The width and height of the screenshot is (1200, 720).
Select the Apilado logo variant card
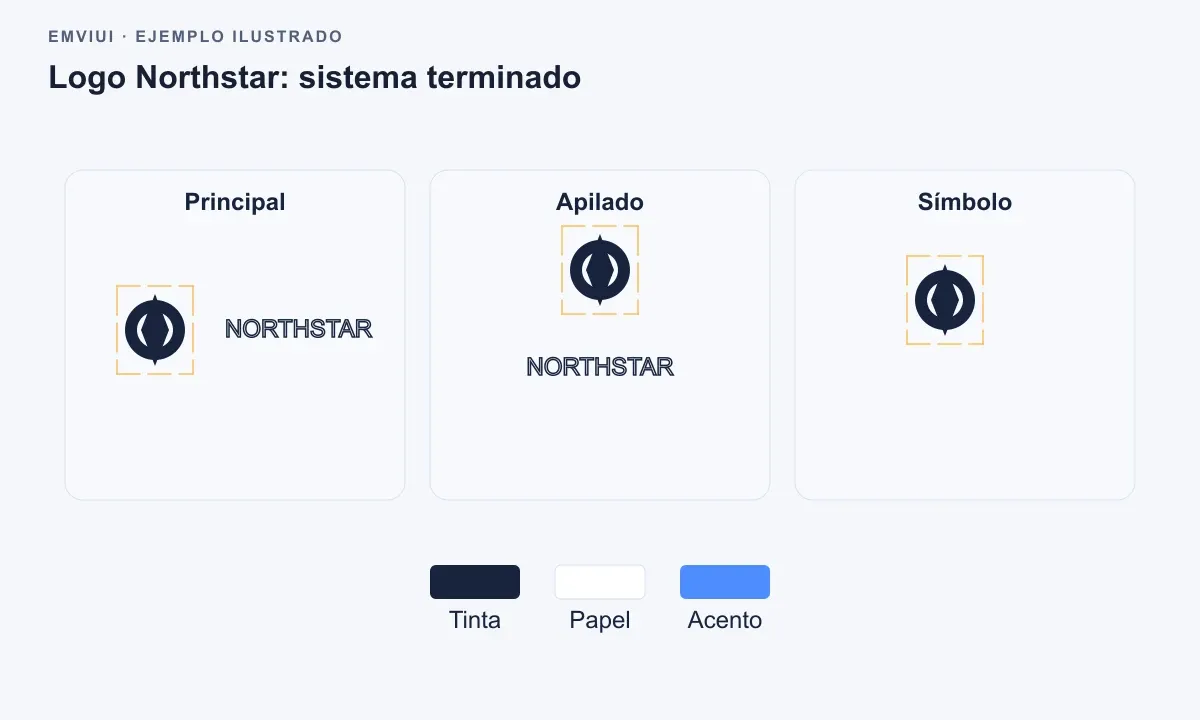point(600,335)
